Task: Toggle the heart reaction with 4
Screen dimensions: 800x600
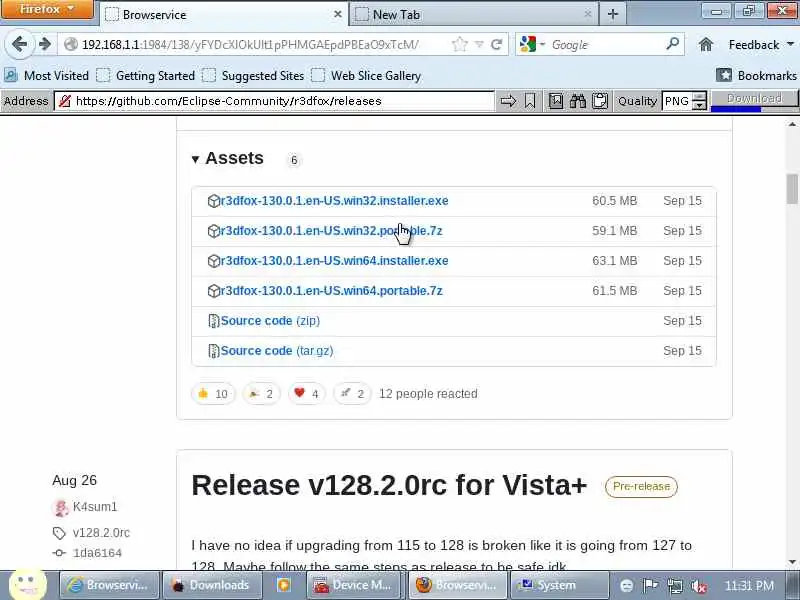Action: click(x=307, y=393)
